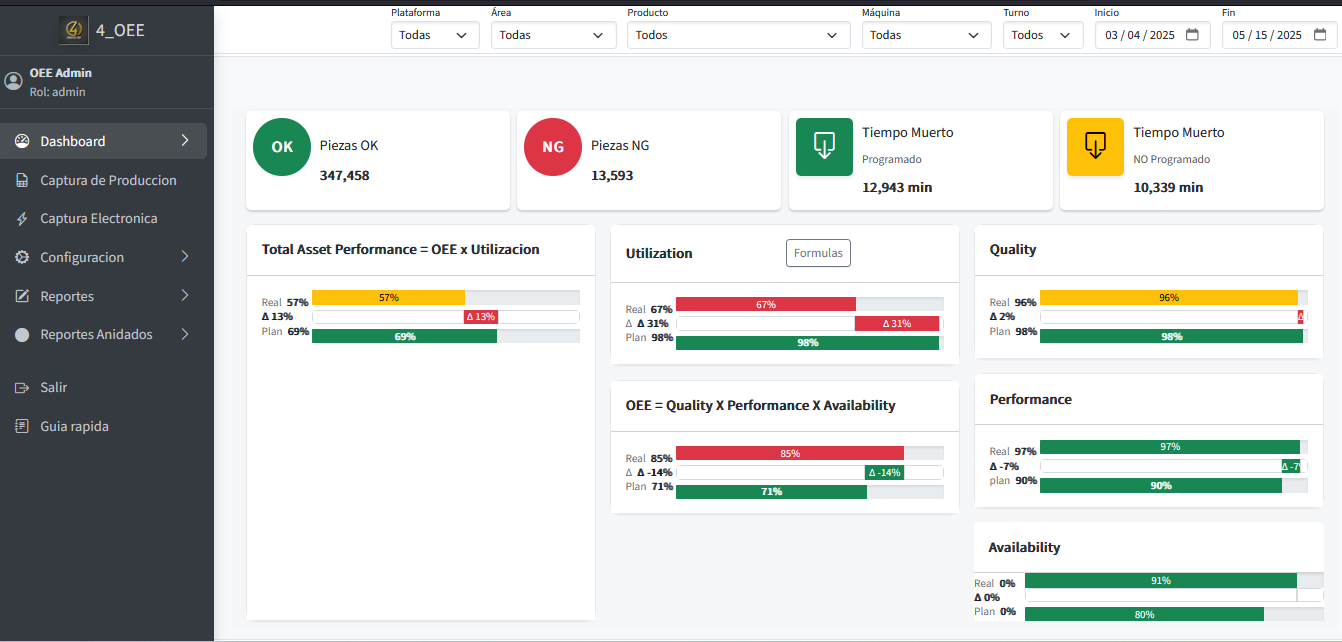Open Captura Electronica menu item

coord(104,219)
